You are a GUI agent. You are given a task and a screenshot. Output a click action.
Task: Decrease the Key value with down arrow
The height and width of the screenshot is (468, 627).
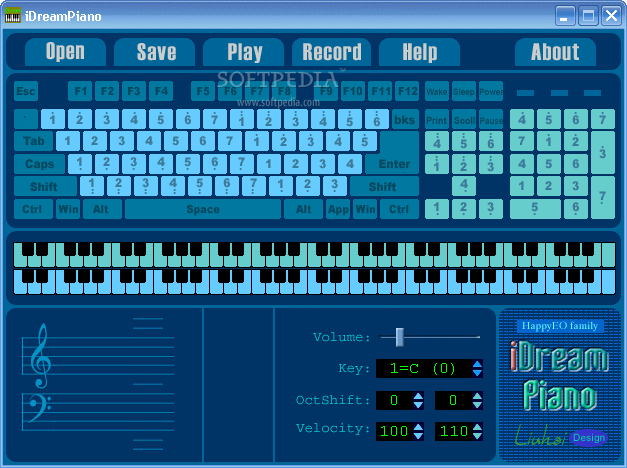click(x=477, y=373)
